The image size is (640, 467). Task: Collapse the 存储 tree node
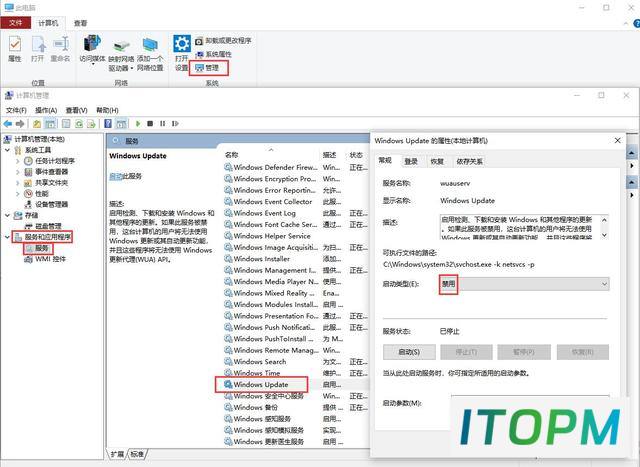pyautogui.click(x=7, y=215)
